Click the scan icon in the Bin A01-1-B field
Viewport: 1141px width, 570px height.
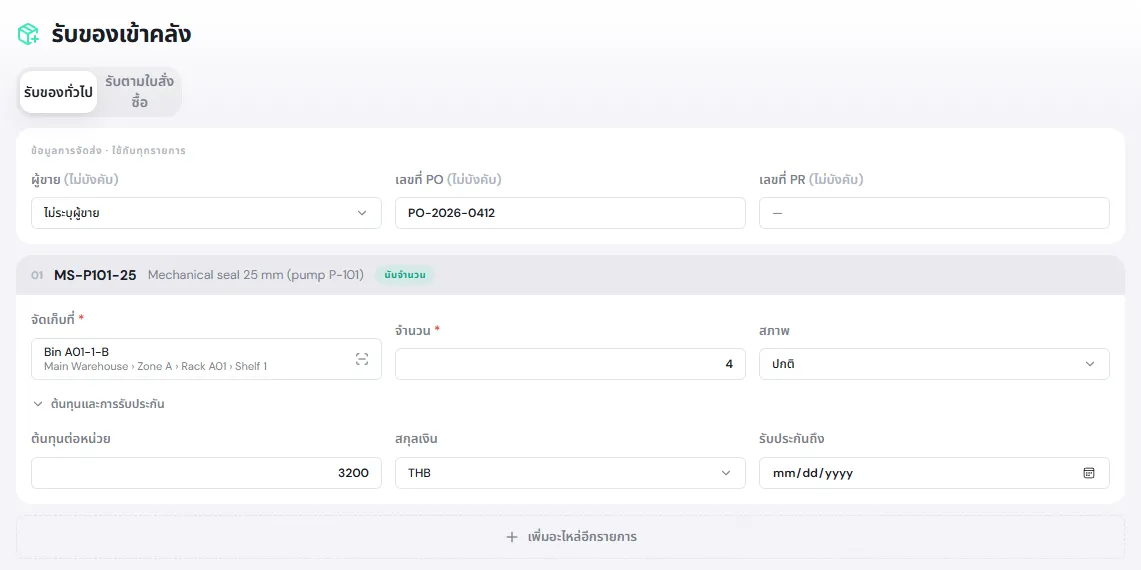pyautogui.click(x=362, y=359)
